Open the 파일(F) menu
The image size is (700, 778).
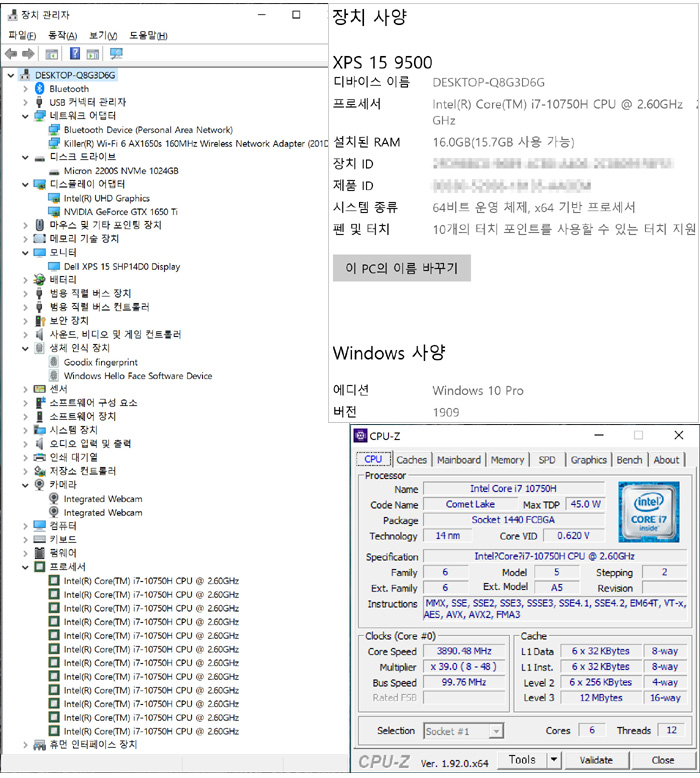(22, 35)
